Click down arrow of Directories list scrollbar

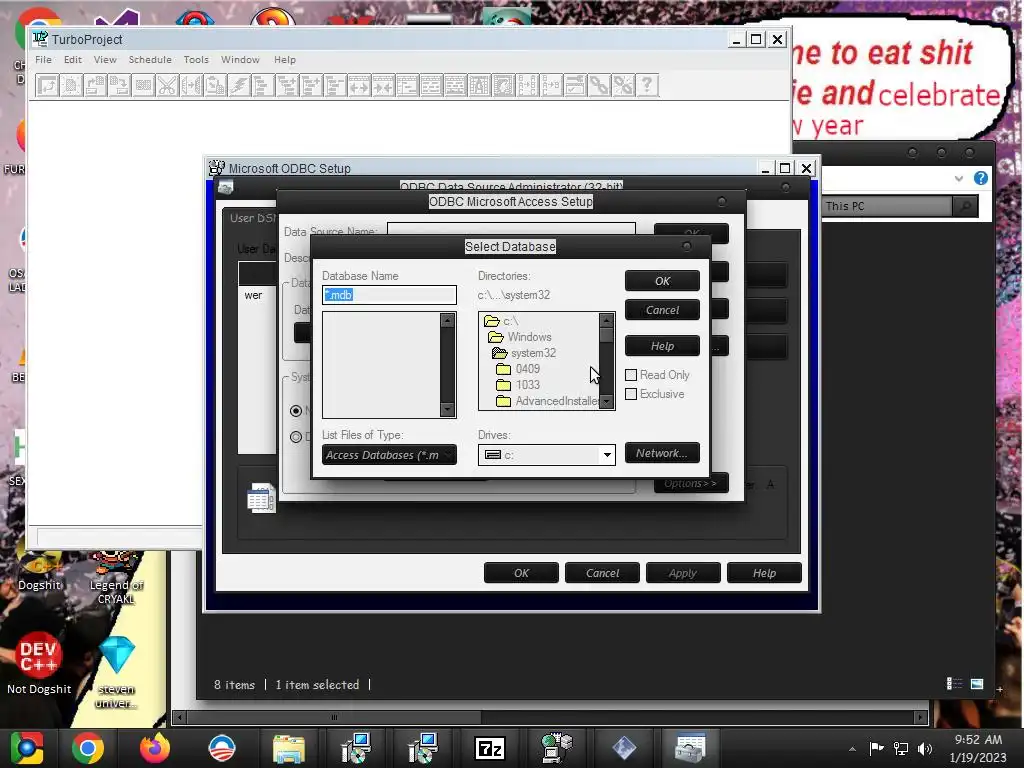pyautogui.click(x=607, y=402)
